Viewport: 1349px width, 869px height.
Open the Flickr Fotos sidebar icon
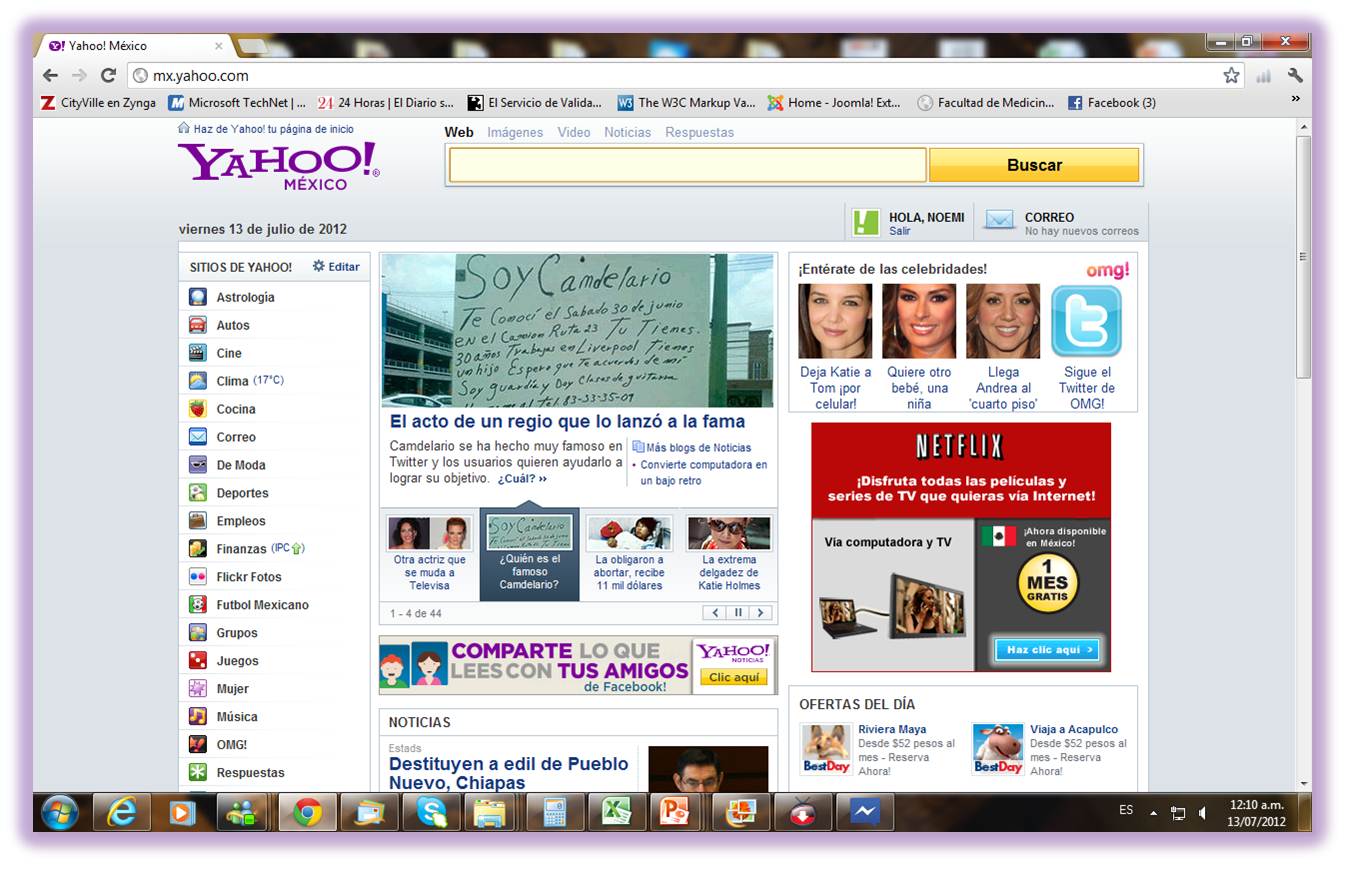coord(198,577)
